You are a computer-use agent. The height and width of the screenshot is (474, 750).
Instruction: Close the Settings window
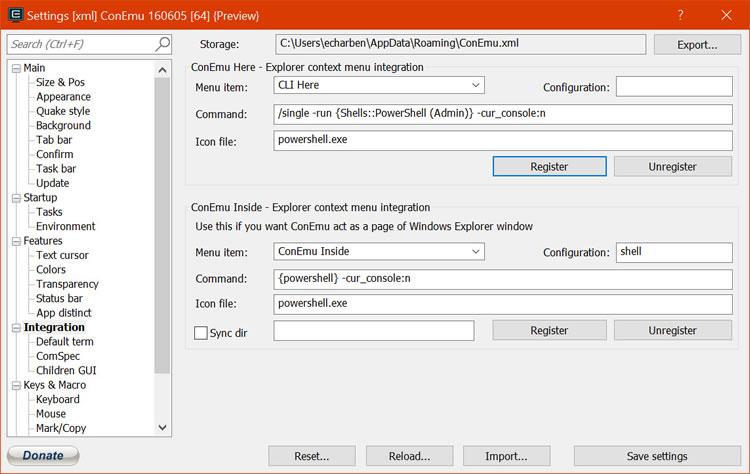[726, 15]
